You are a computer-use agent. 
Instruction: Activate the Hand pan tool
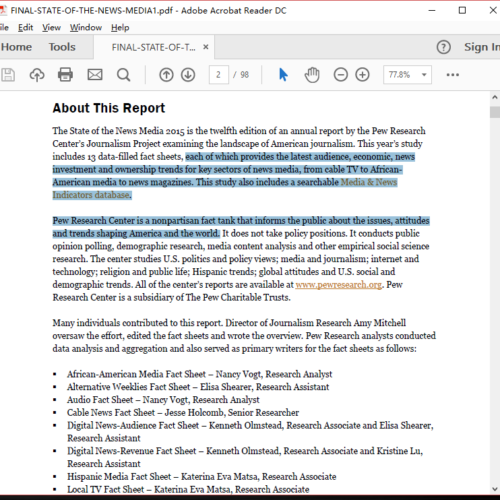click(312, 74)
